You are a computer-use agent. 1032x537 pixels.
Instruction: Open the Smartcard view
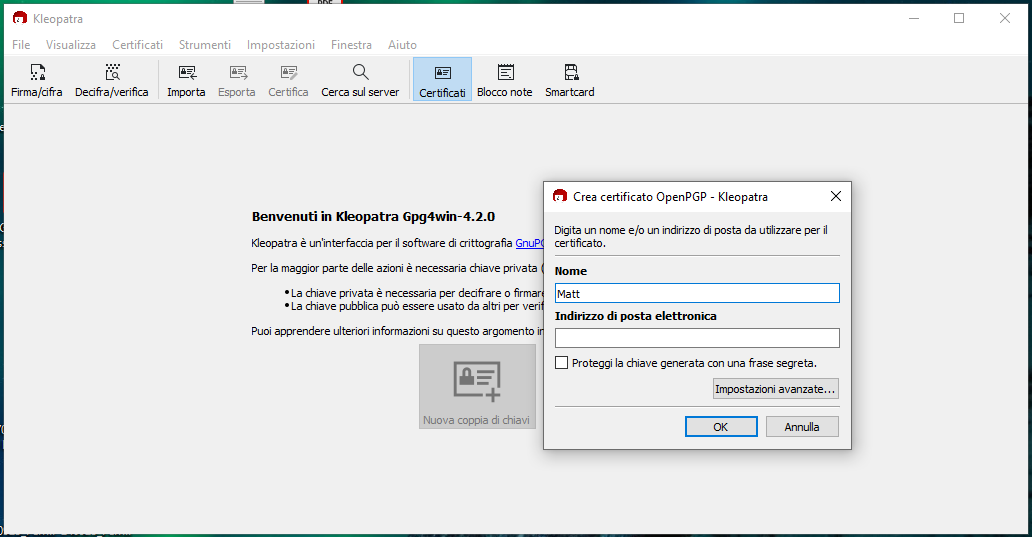[x=570, y=80]
